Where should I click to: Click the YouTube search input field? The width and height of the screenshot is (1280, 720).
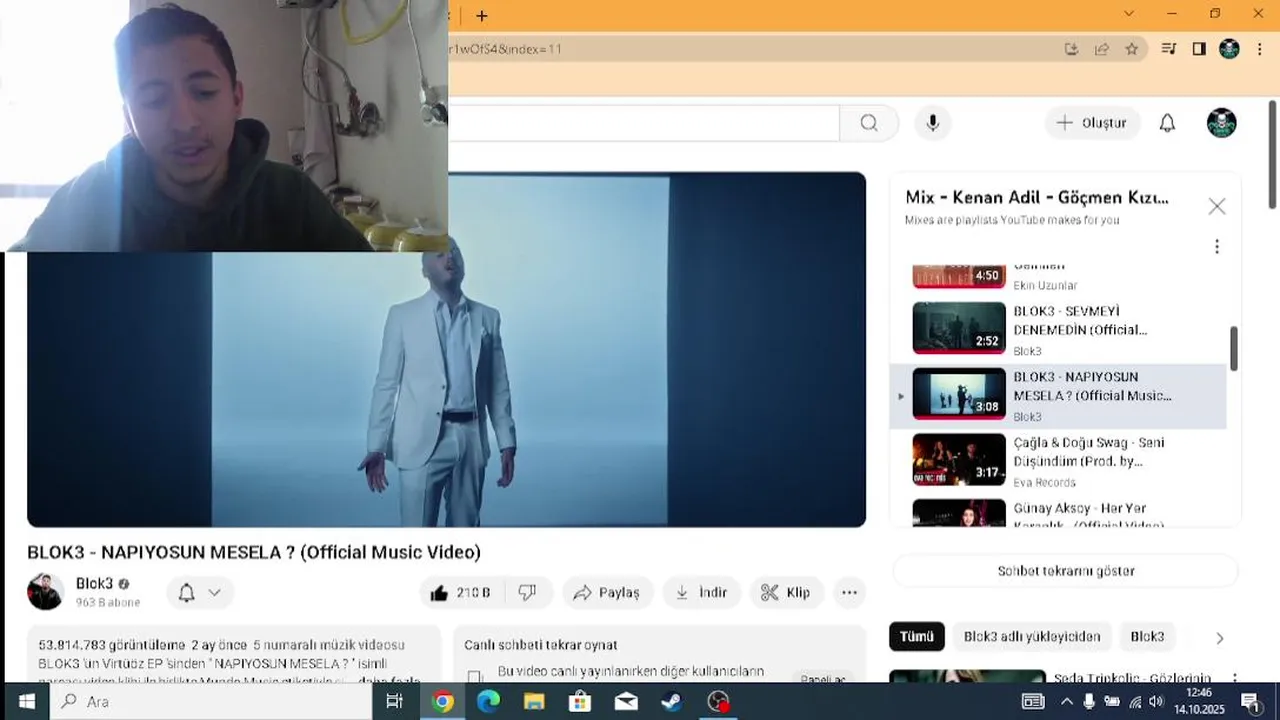643,123
